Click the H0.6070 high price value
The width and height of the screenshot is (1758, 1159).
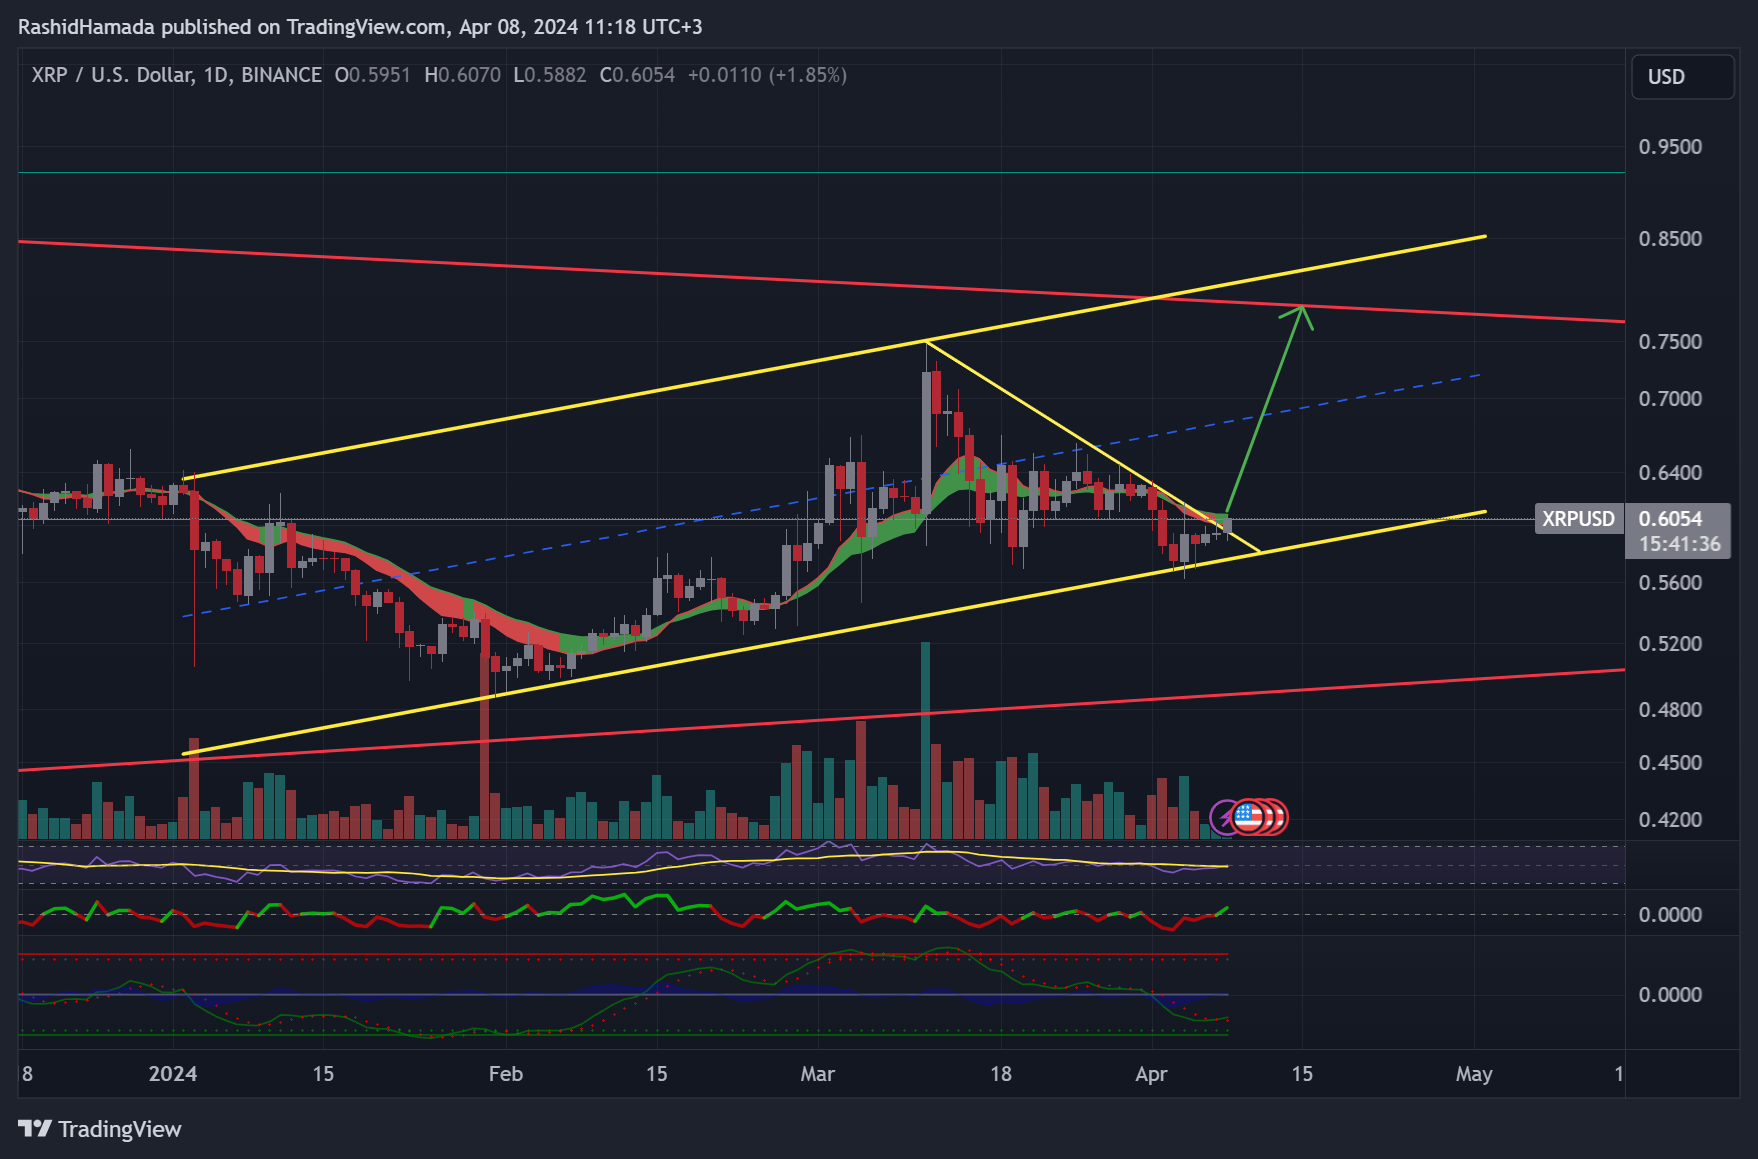tap(462, 75)
